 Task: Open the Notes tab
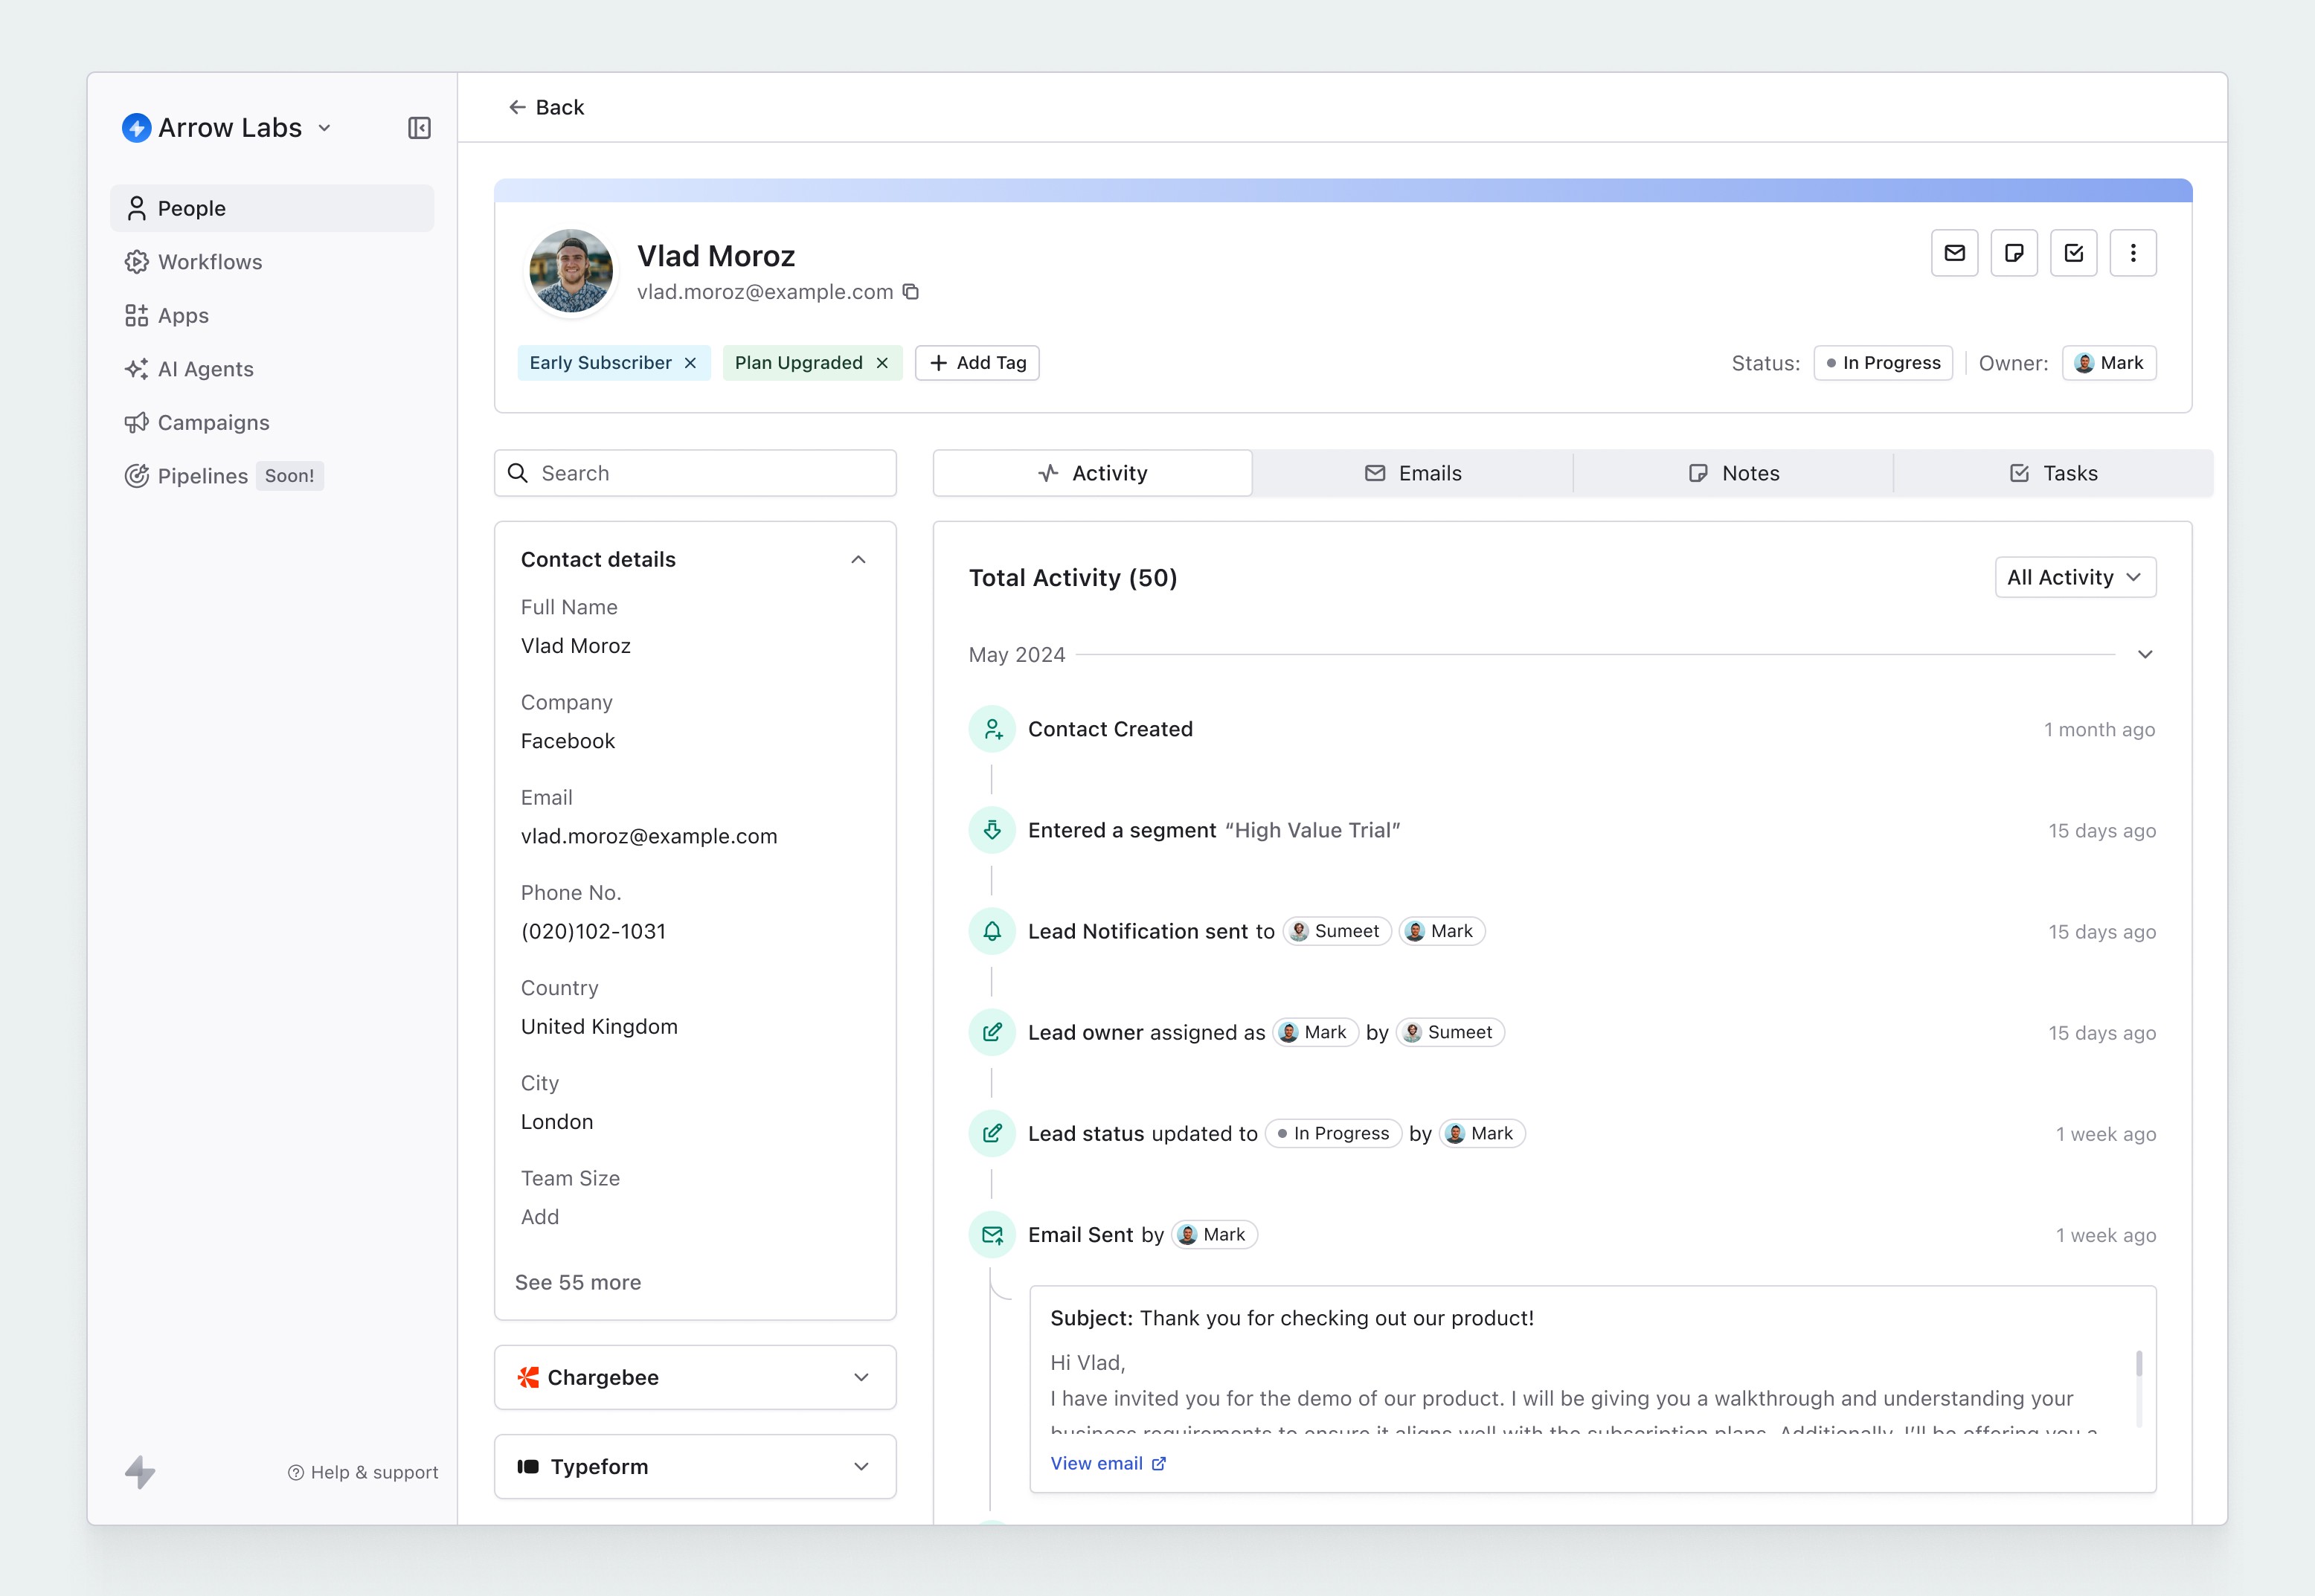point(1733,473)
